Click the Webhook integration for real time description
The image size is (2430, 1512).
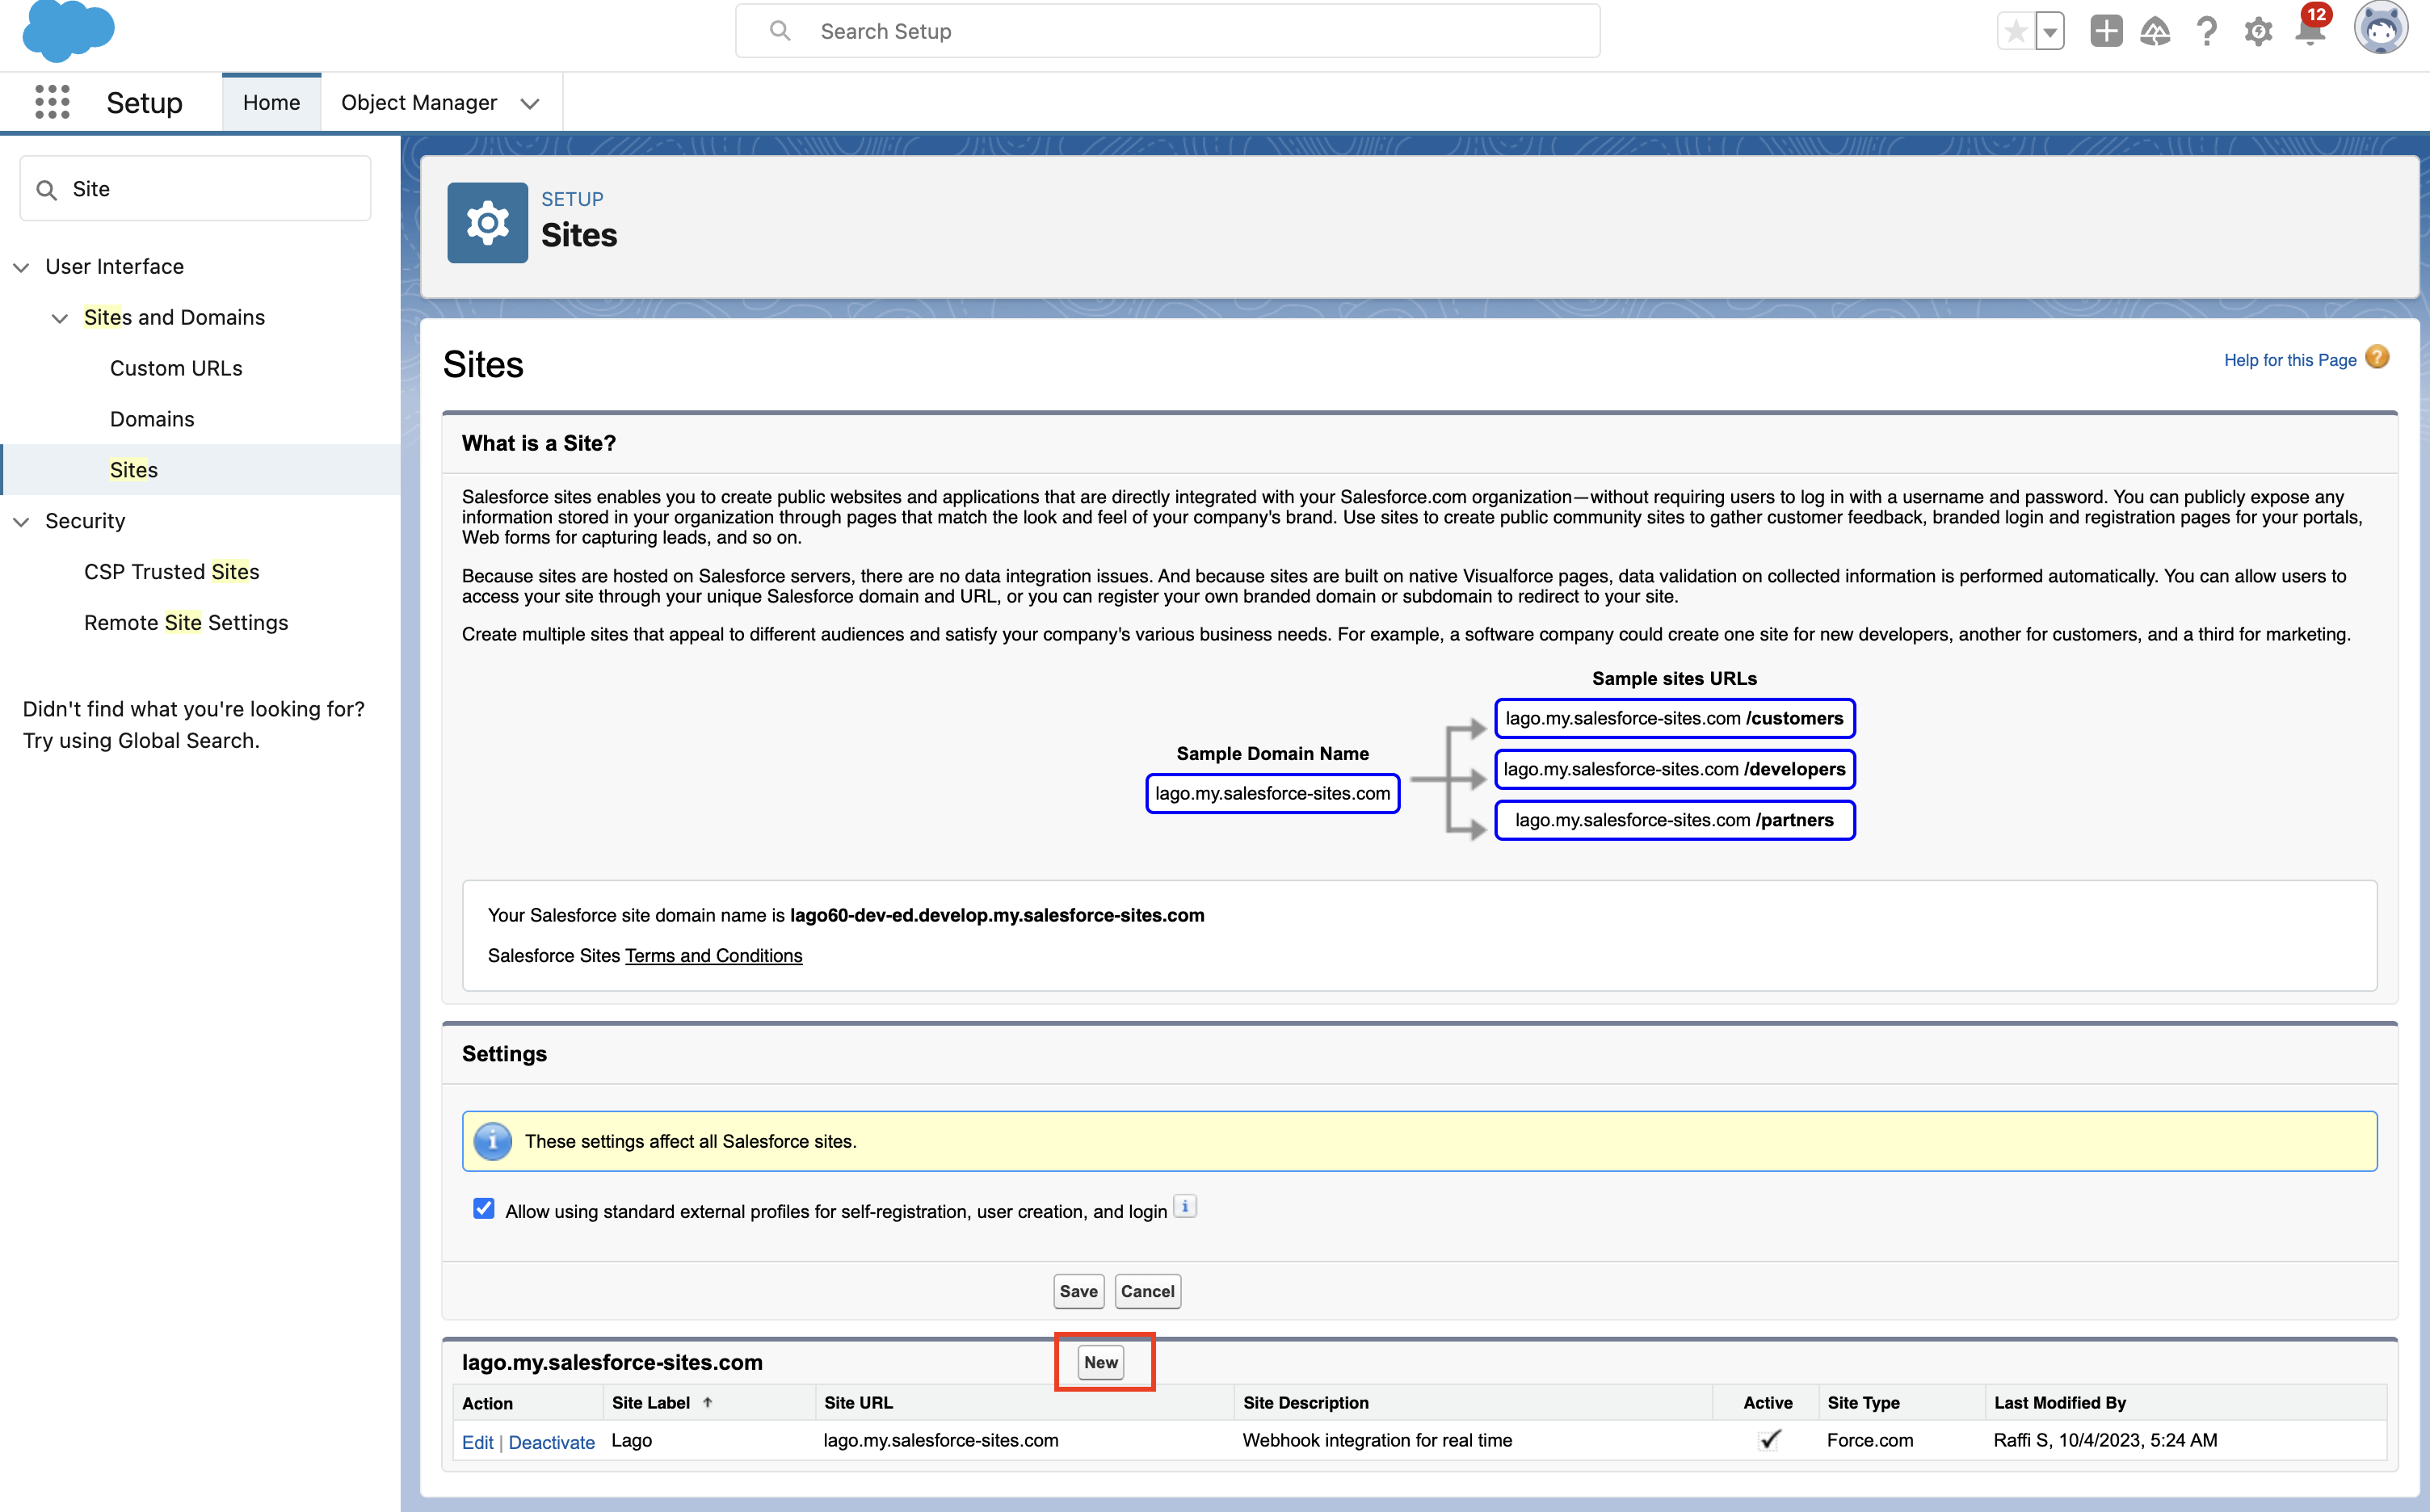click(1377, 1440)
